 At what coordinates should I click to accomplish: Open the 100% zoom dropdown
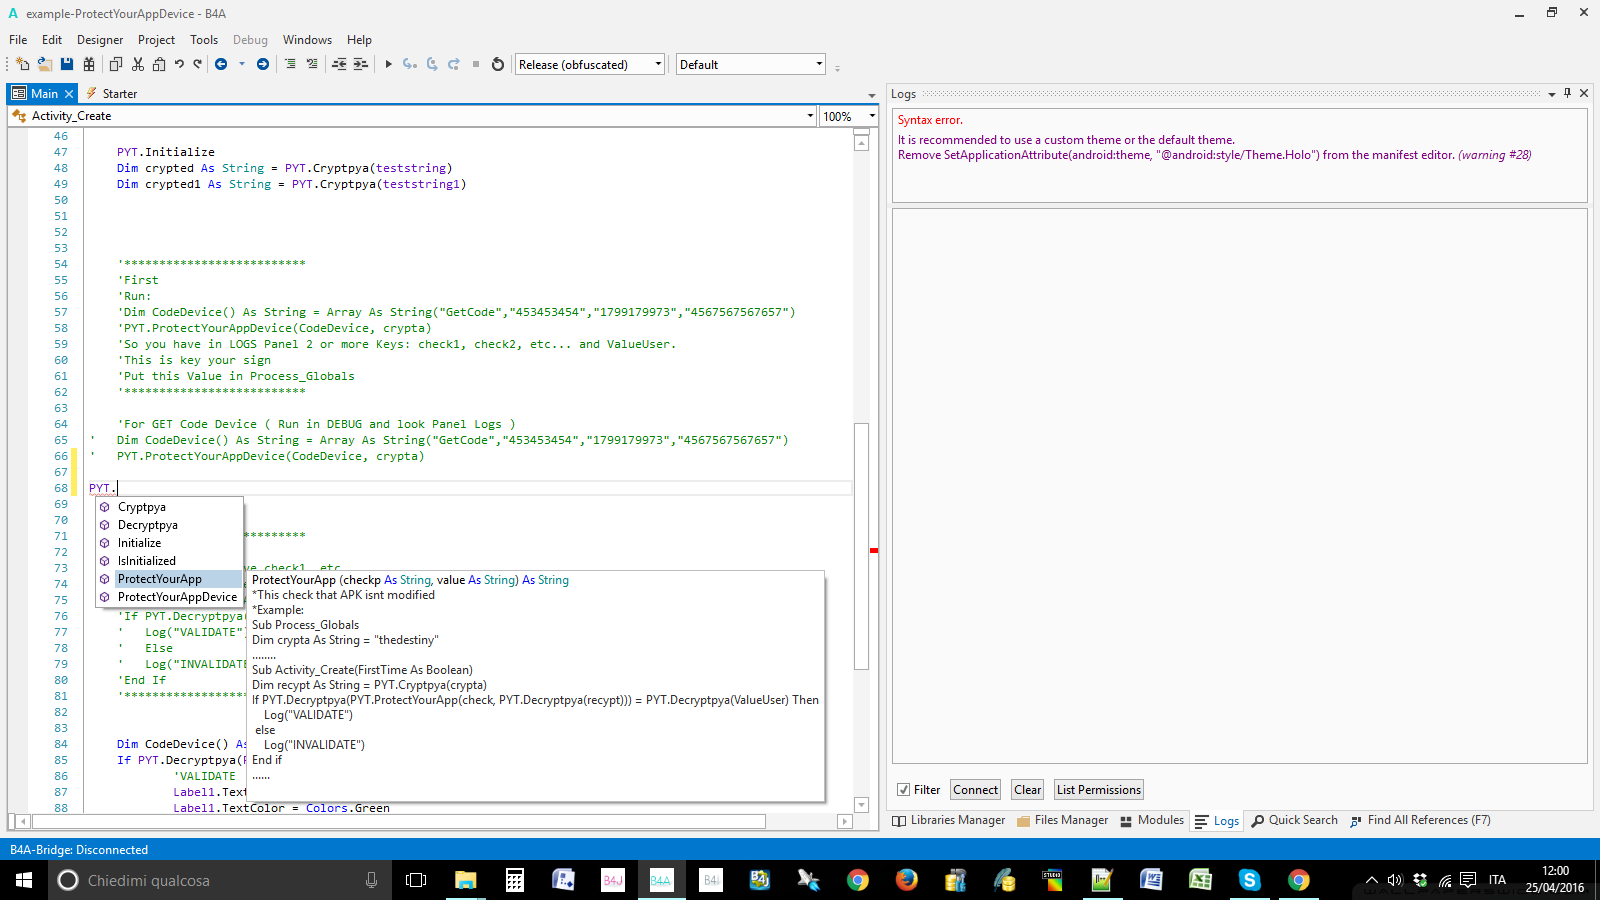pos(872,116)
